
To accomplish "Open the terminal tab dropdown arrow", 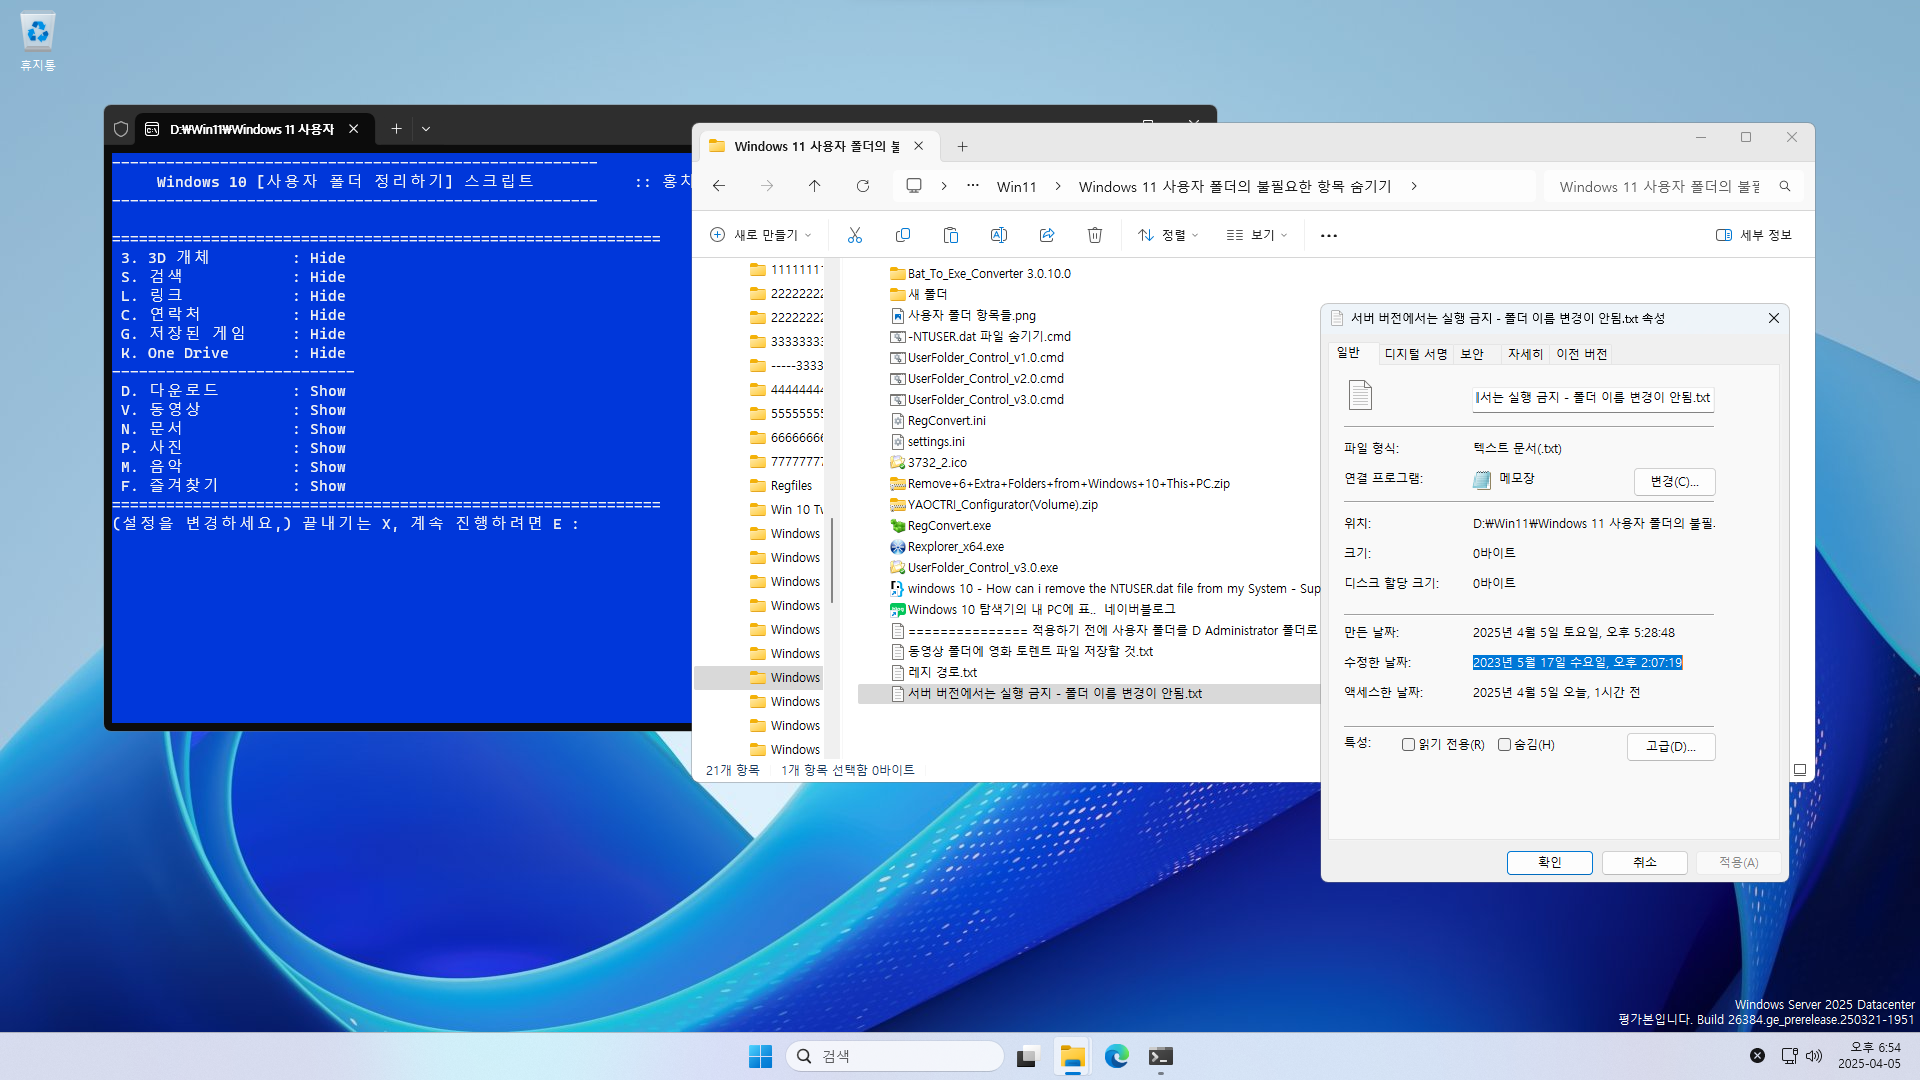I will pyautogui.click(x=426, y=129).
